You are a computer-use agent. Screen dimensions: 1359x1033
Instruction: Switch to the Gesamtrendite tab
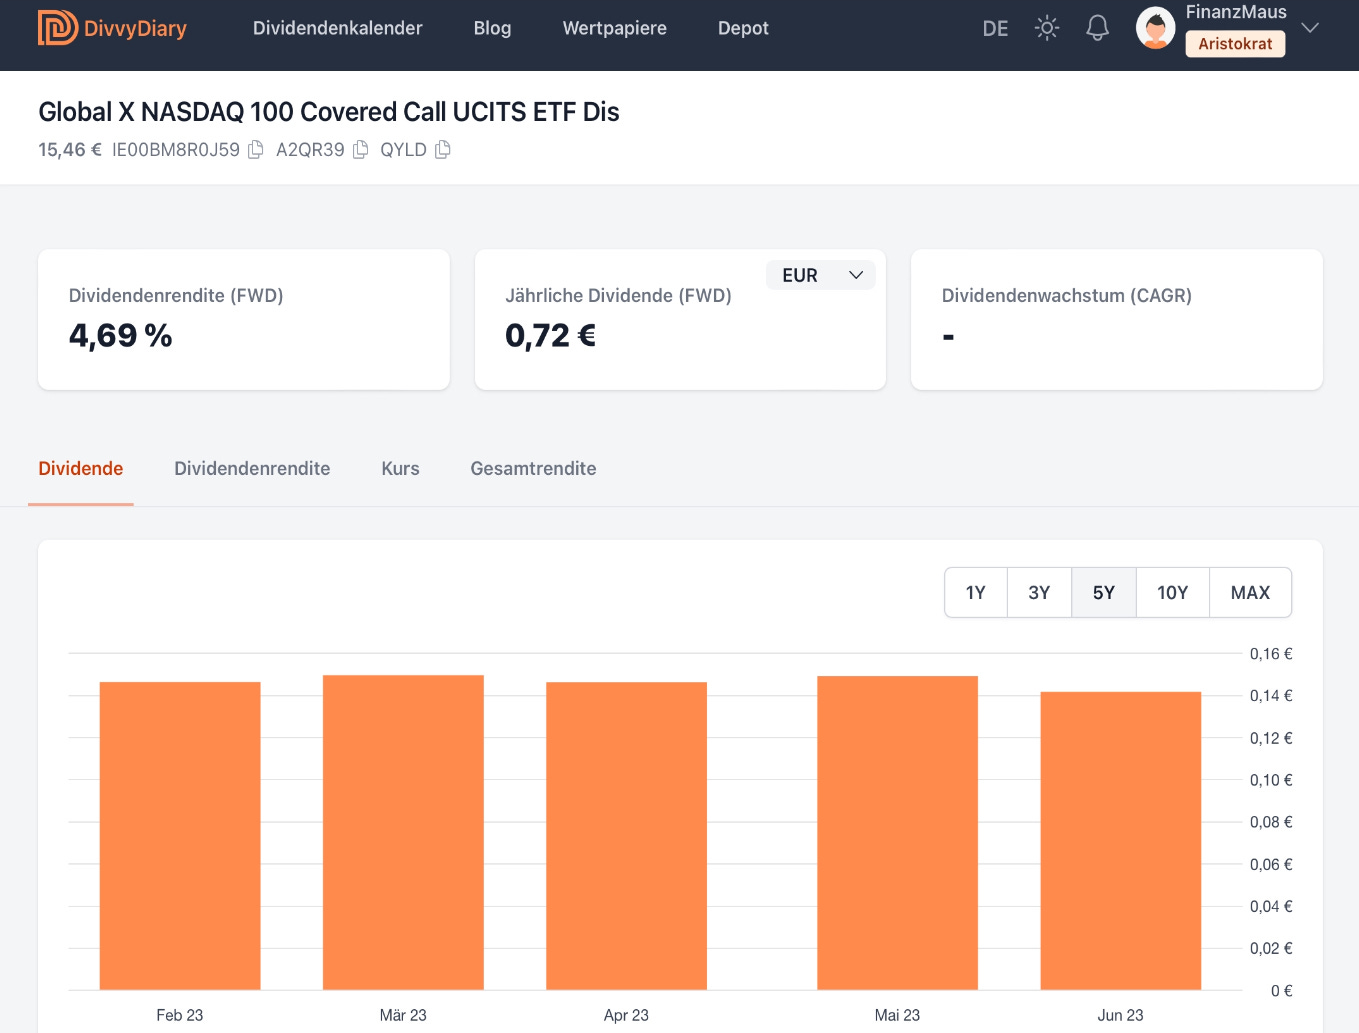(x=533, y=469)
